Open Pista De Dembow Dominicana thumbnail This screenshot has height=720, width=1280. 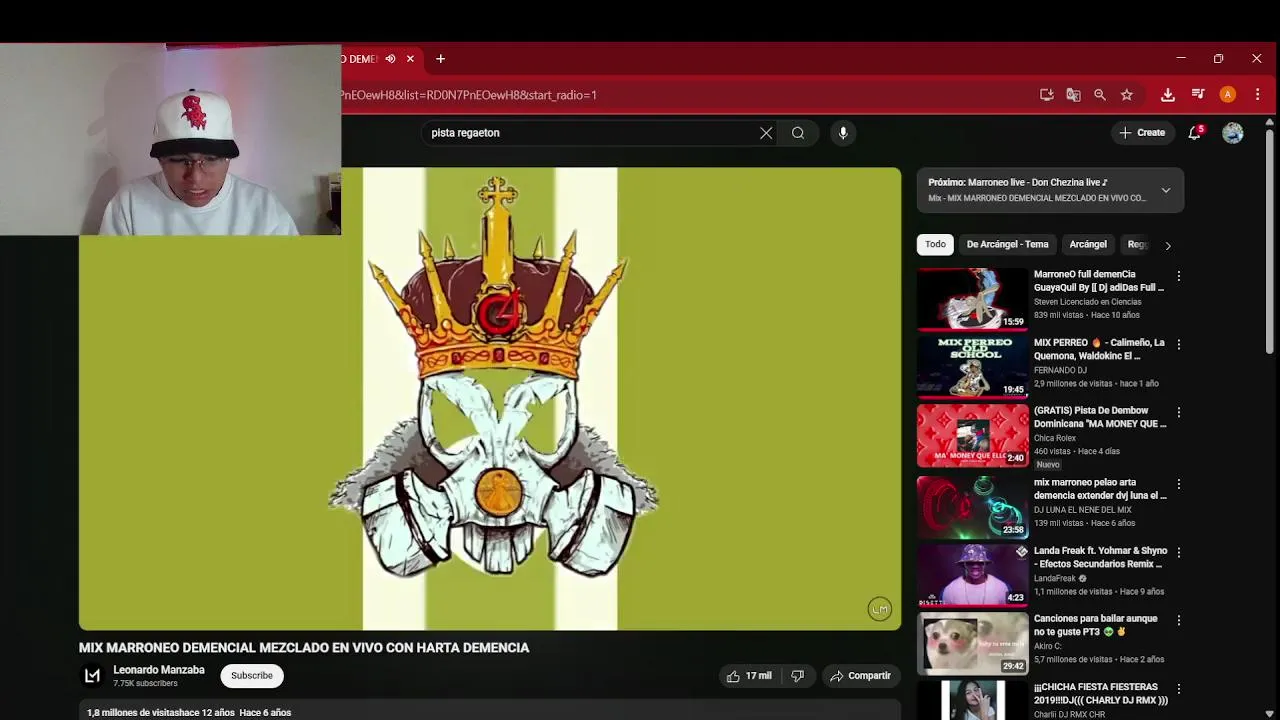pyautogui.click(x=973, y=435)
